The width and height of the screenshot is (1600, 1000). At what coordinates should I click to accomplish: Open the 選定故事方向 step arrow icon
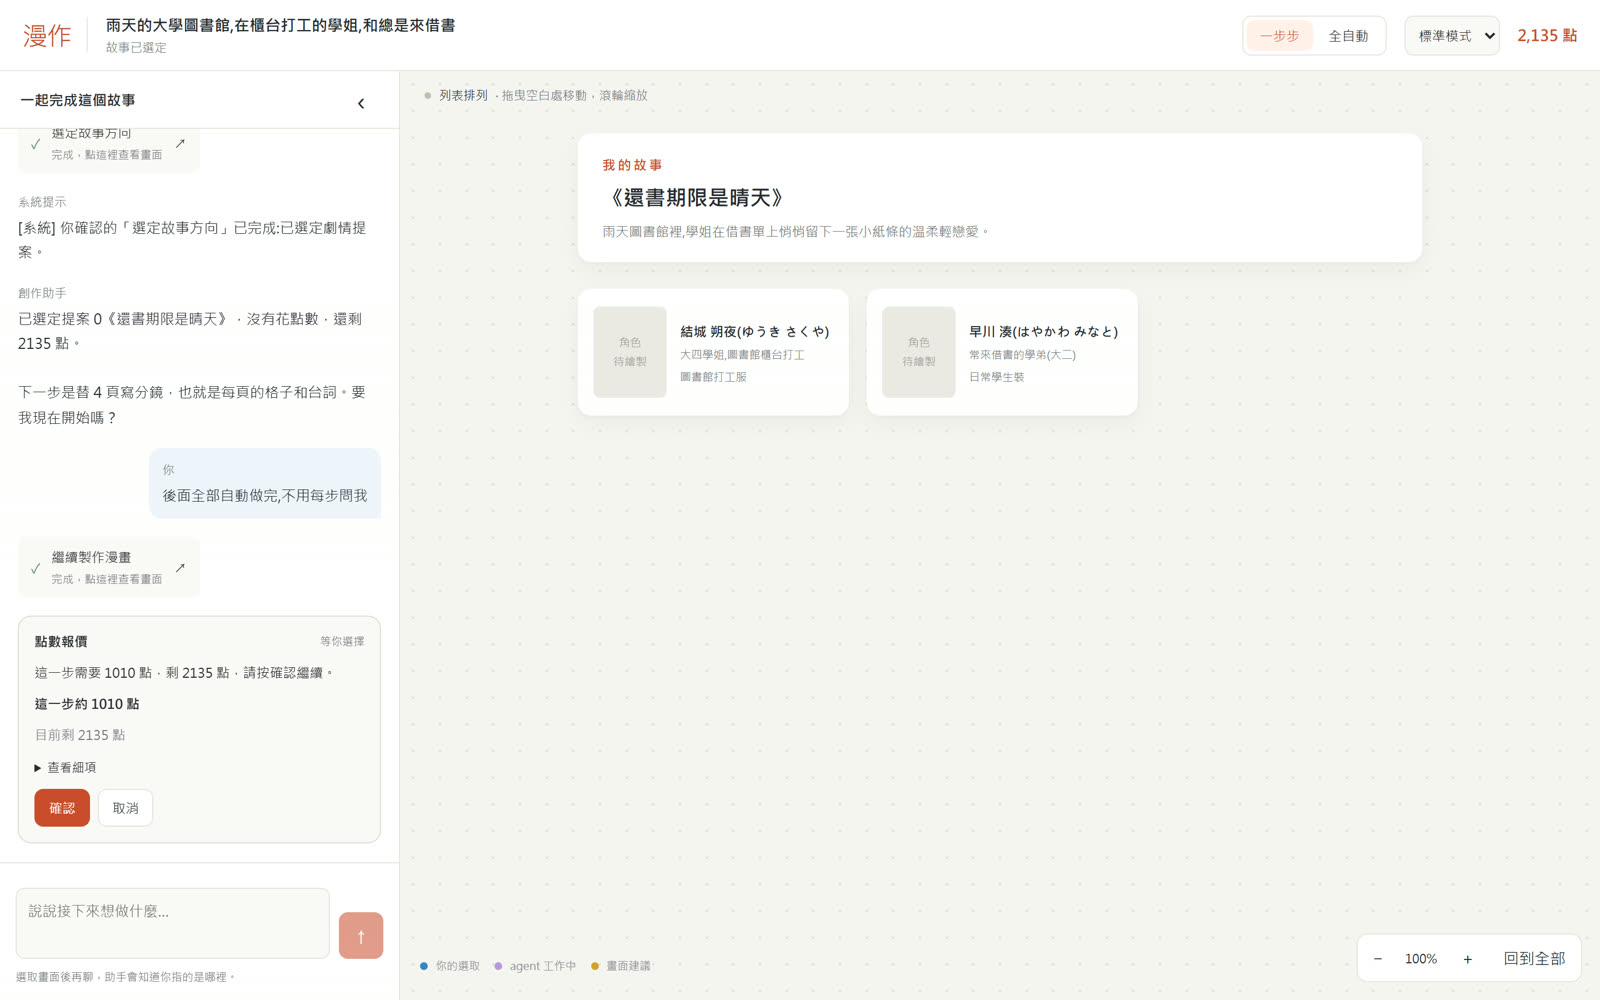pyautogui.click(x=180, y=144)
